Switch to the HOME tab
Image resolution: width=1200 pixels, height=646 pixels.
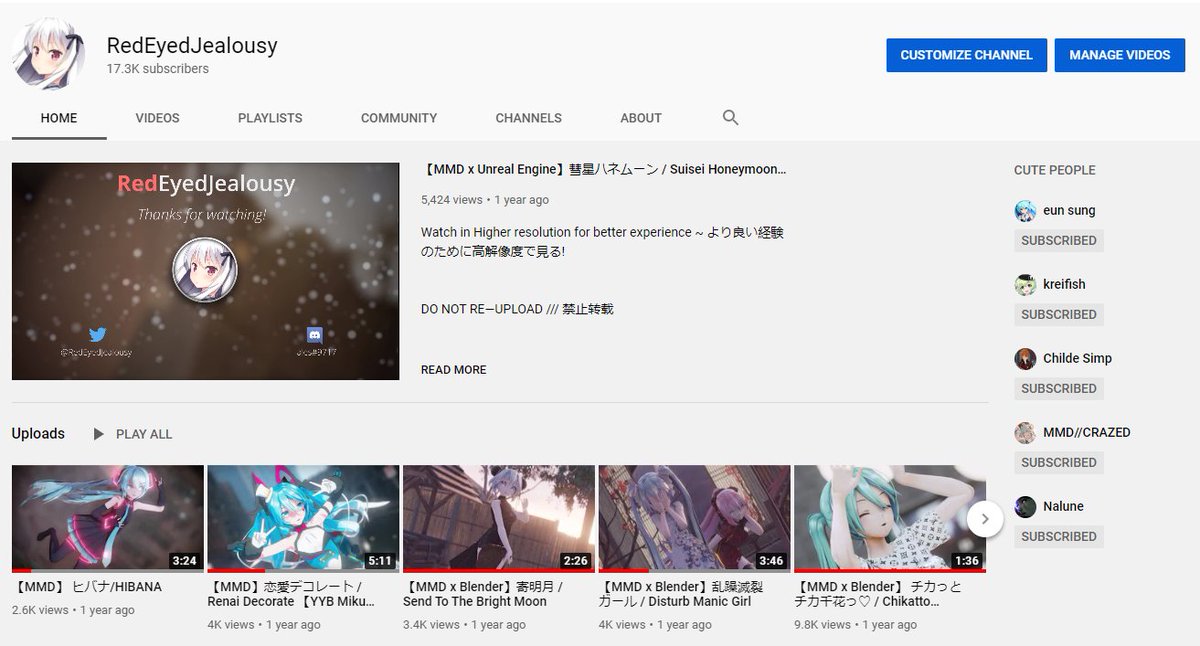click(59, 118)
